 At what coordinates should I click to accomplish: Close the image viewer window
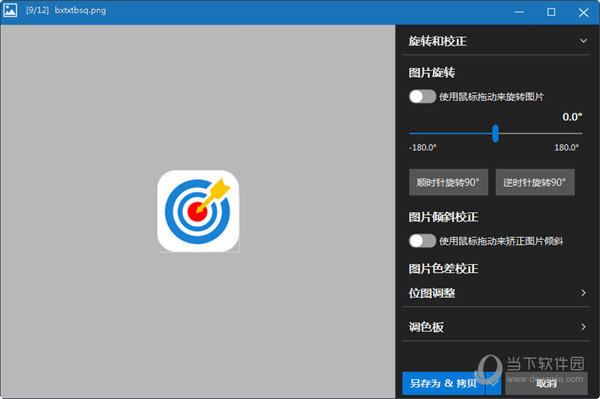(x=583, y=13)
